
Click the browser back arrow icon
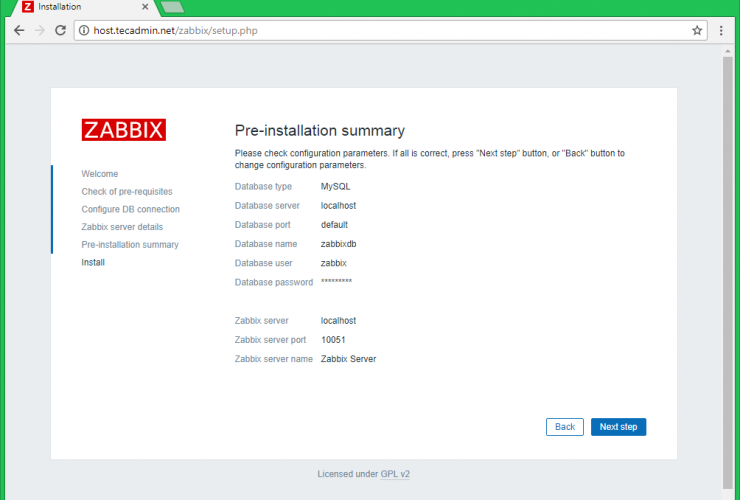(x=18, y=30)
